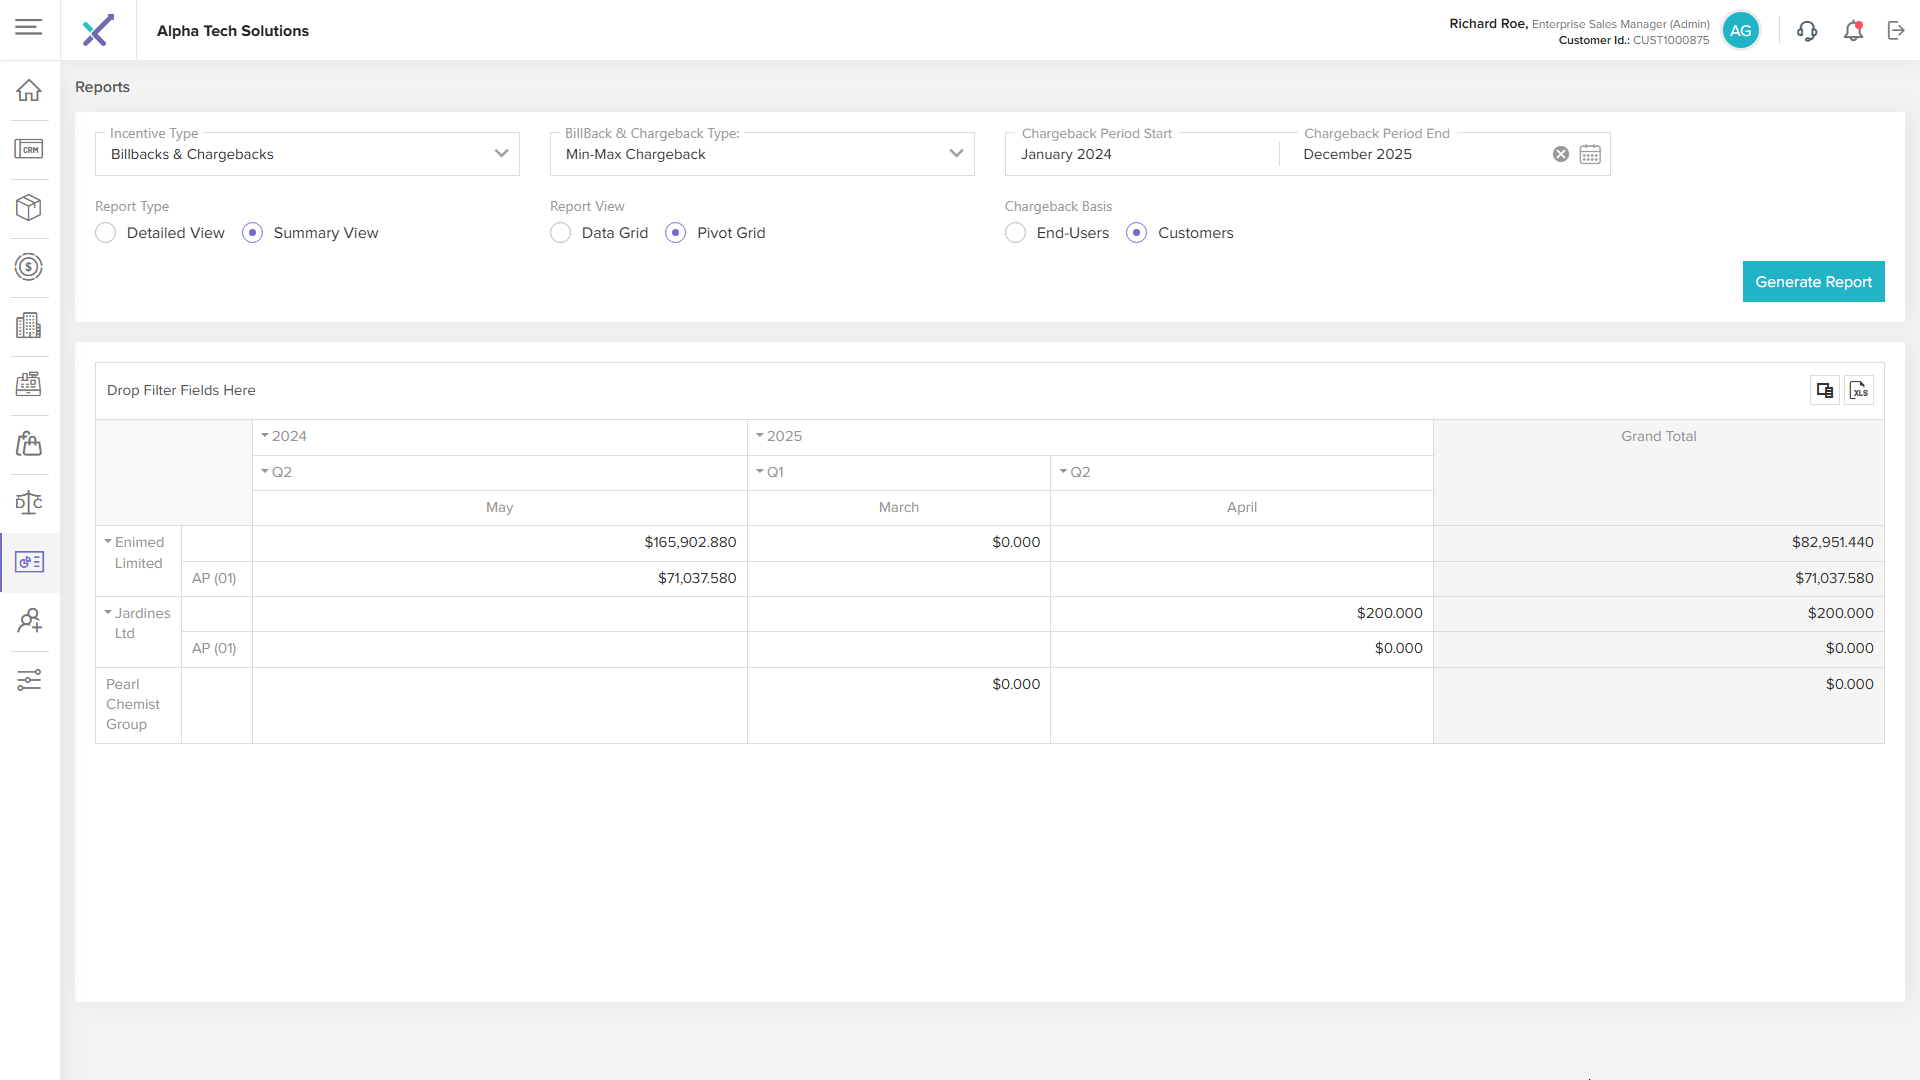This screenshot has width=1920, height=1080.
Task: Click the home icon in sidebar
Action: tap(29, 90)
